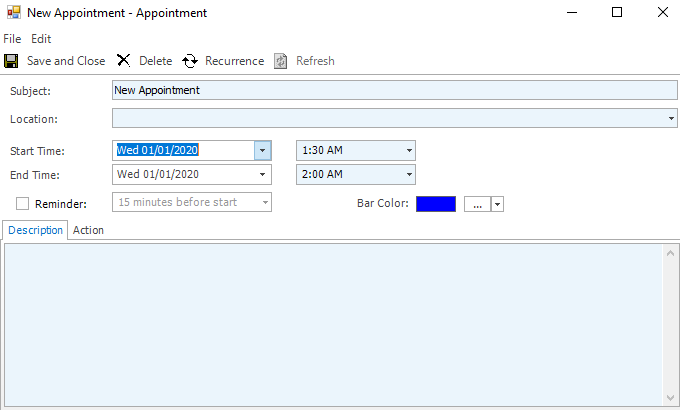Click the Delete X icon

point(124,61)
